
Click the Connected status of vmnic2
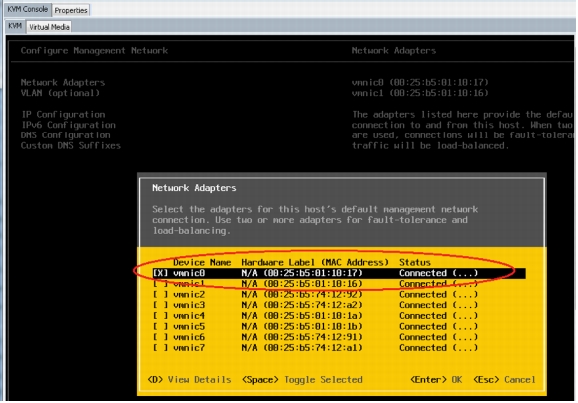(438, 295)
